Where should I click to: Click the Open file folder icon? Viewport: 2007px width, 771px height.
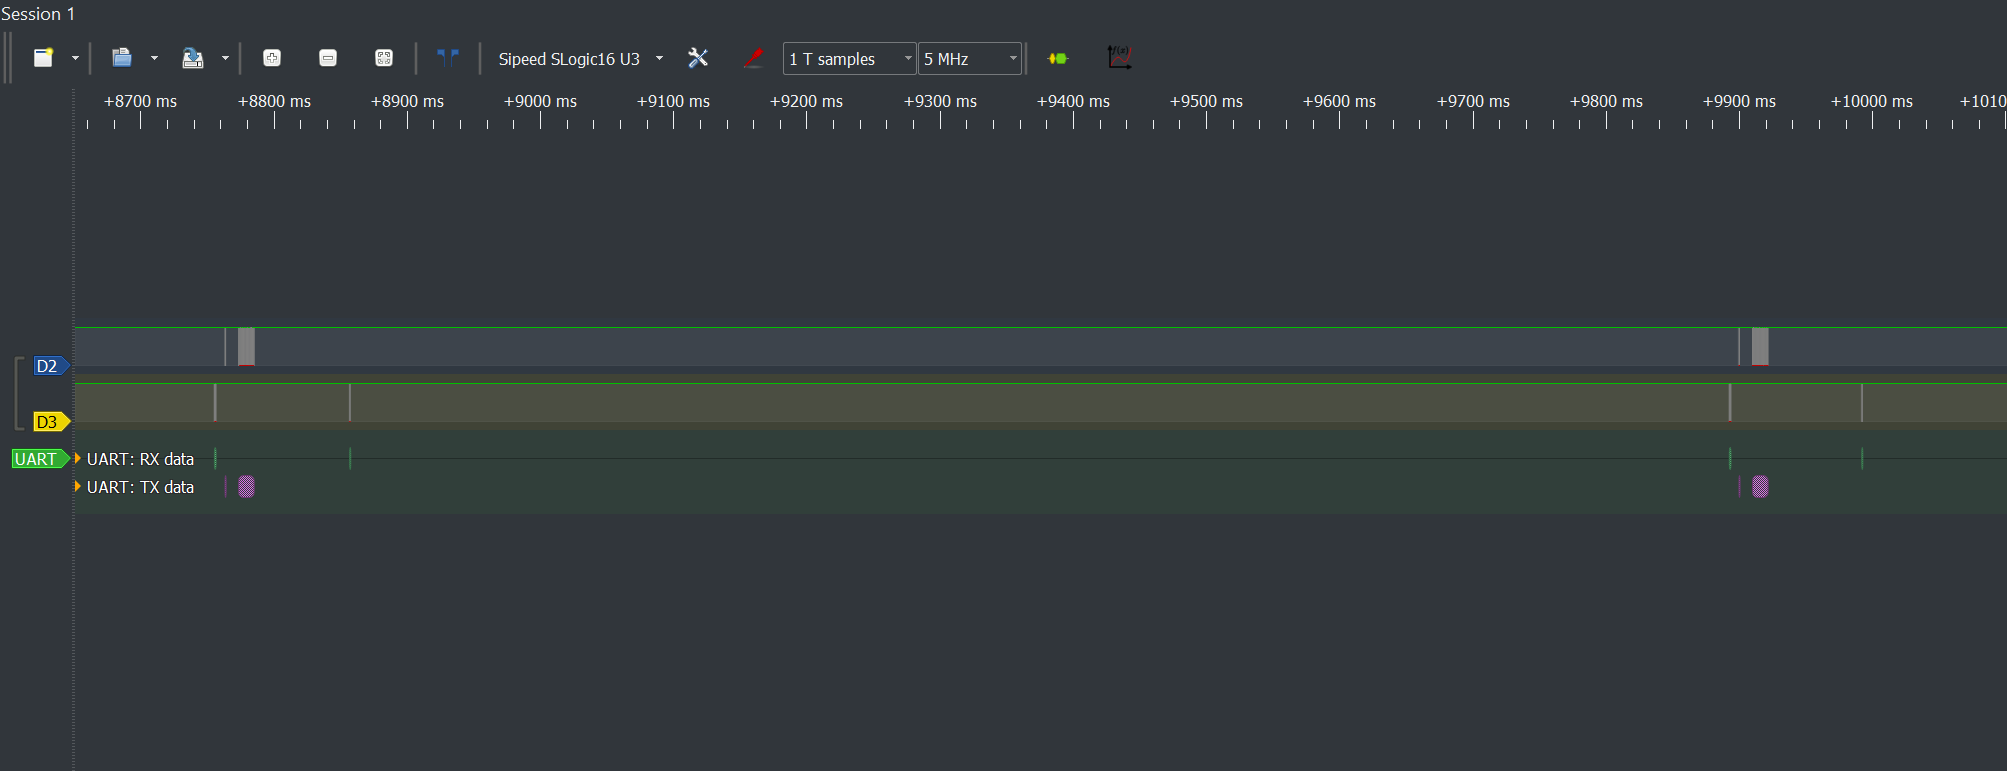[121, 58]
